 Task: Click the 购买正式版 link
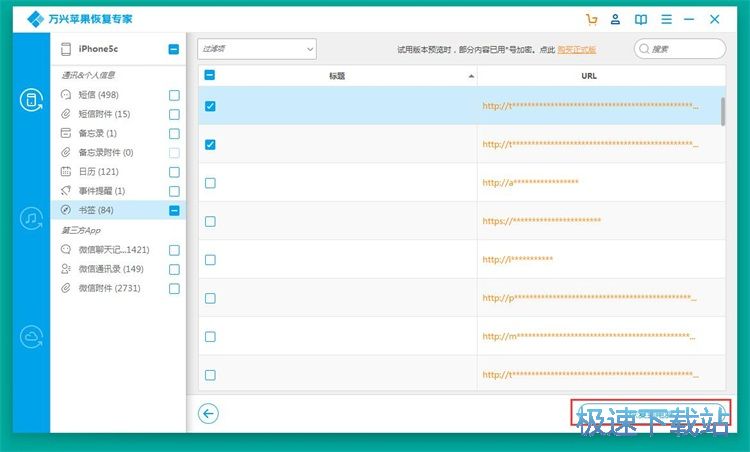coord(576,49)
